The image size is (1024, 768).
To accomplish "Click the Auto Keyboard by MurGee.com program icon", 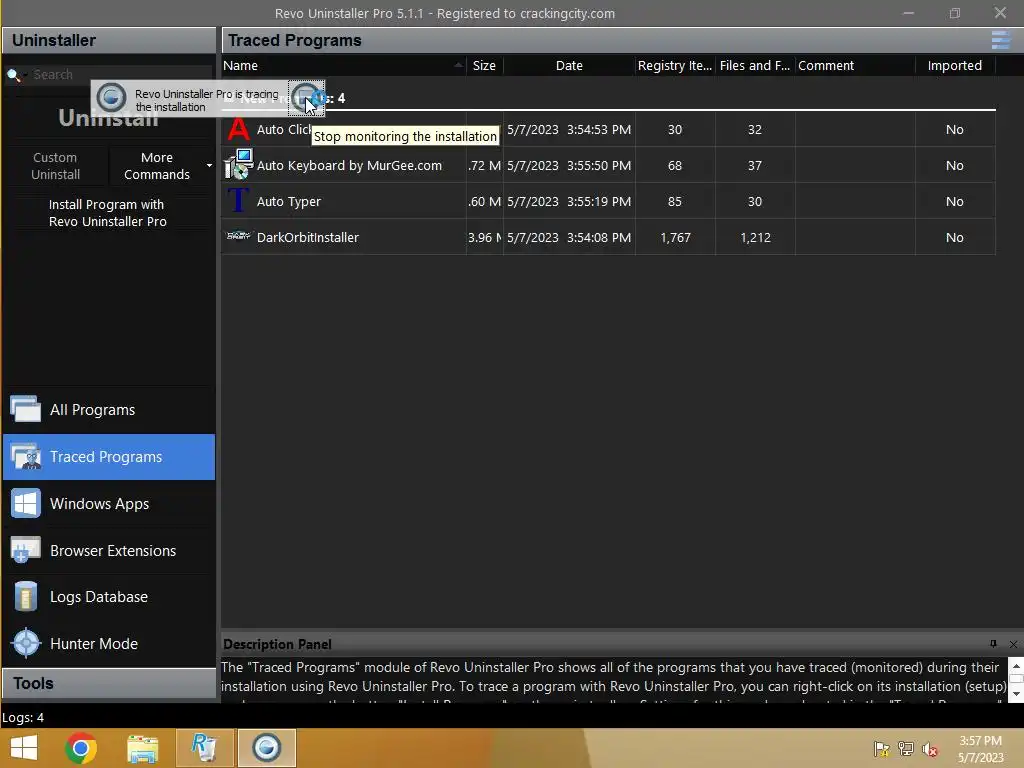I will click(x=238, y=165).
